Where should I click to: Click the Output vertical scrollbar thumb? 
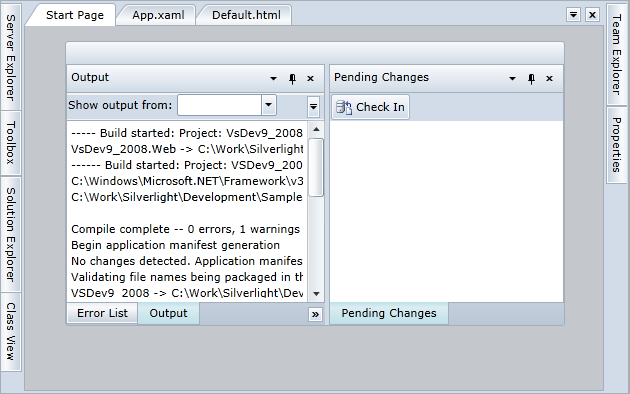click(x=316, y=167)
